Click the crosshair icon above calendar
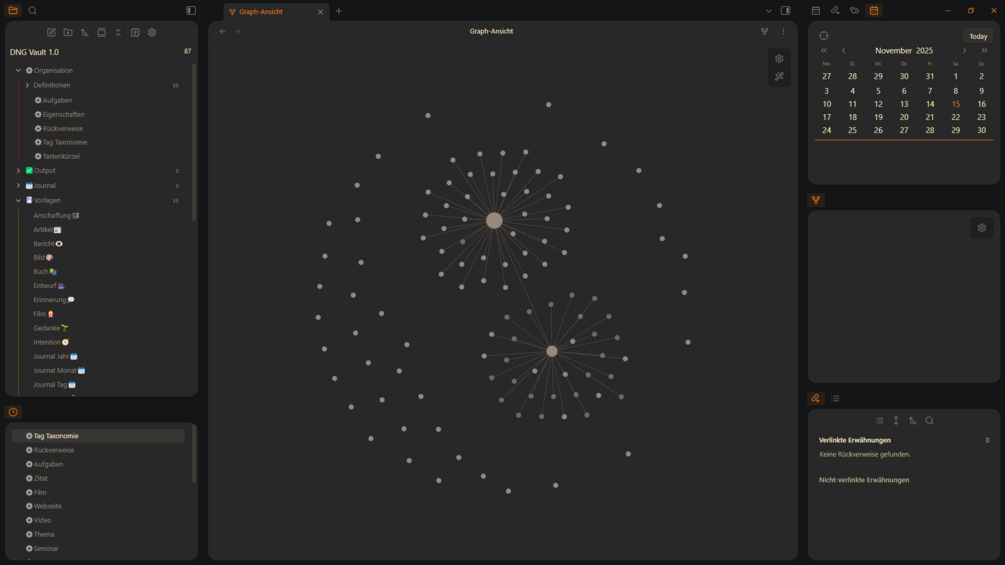 (824, 36)
